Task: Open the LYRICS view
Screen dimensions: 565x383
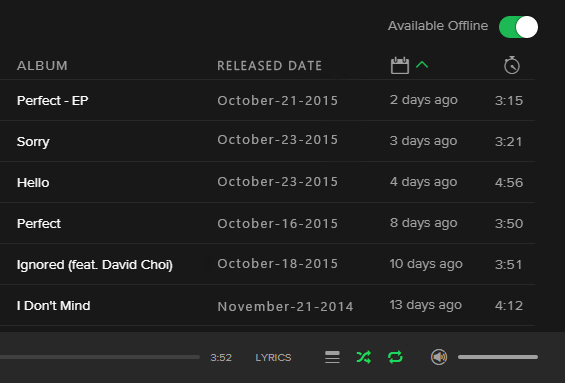Action: pyautogui.click(x=273, y=357)
